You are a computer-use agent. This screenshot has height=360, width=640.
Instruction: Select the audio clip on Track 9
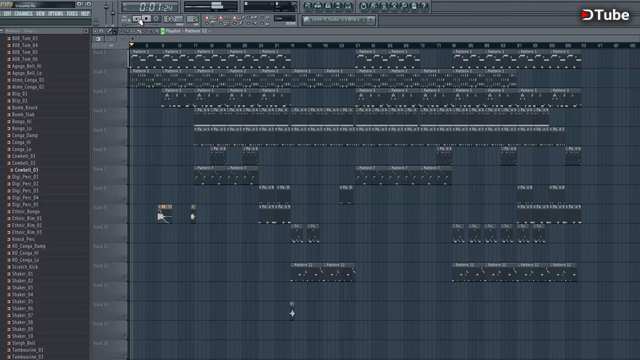pyautogui.click(x=165, y=214)
